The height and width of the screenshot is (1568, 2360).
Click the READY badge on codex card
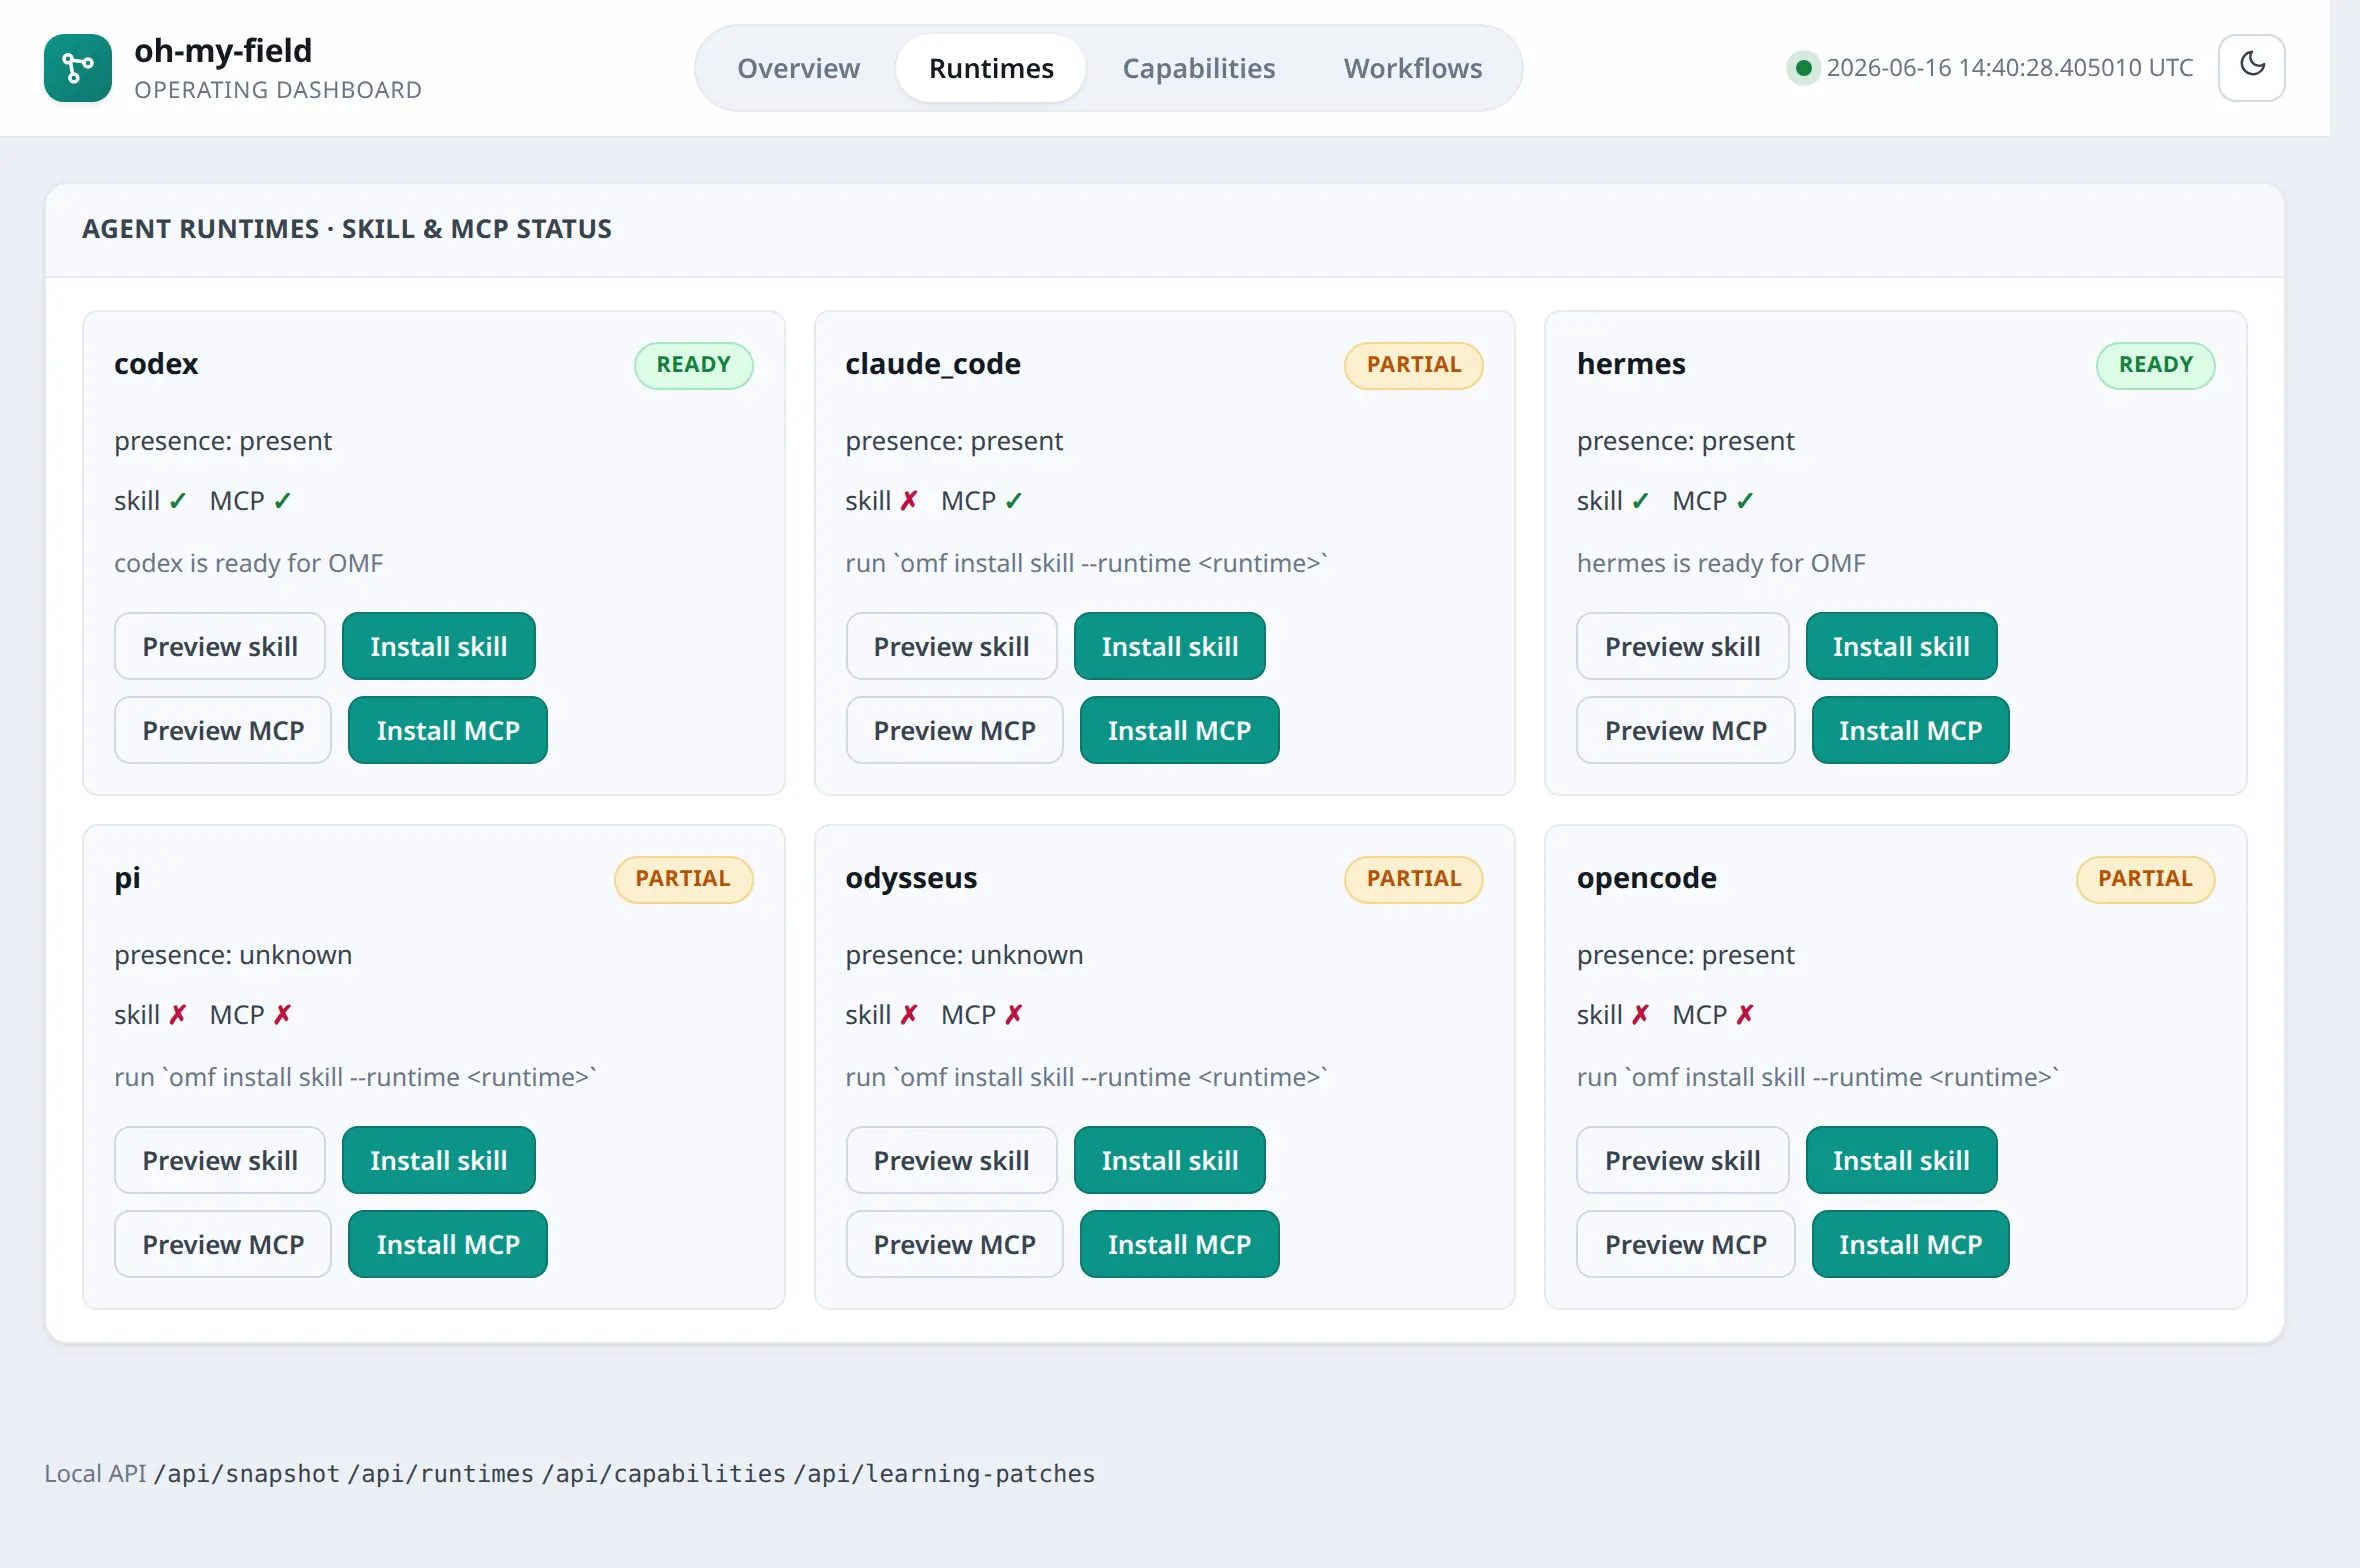(693, 365)
